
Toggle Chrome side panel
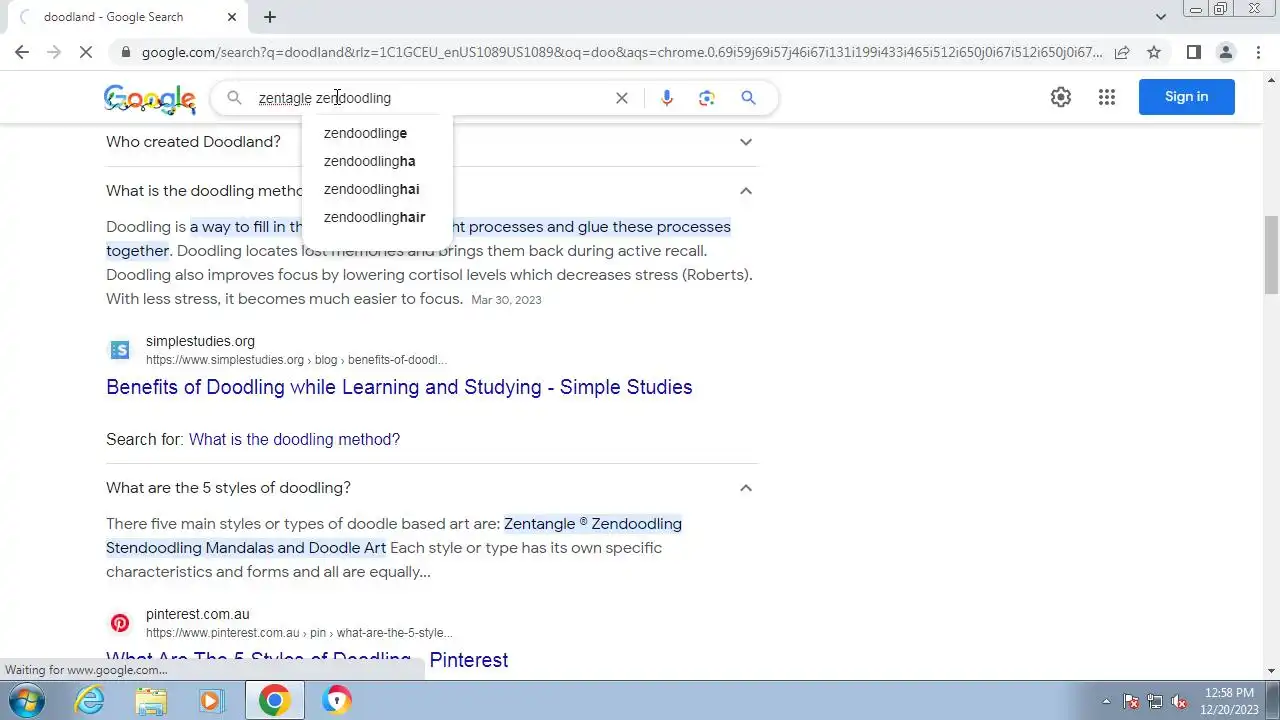1194,52
